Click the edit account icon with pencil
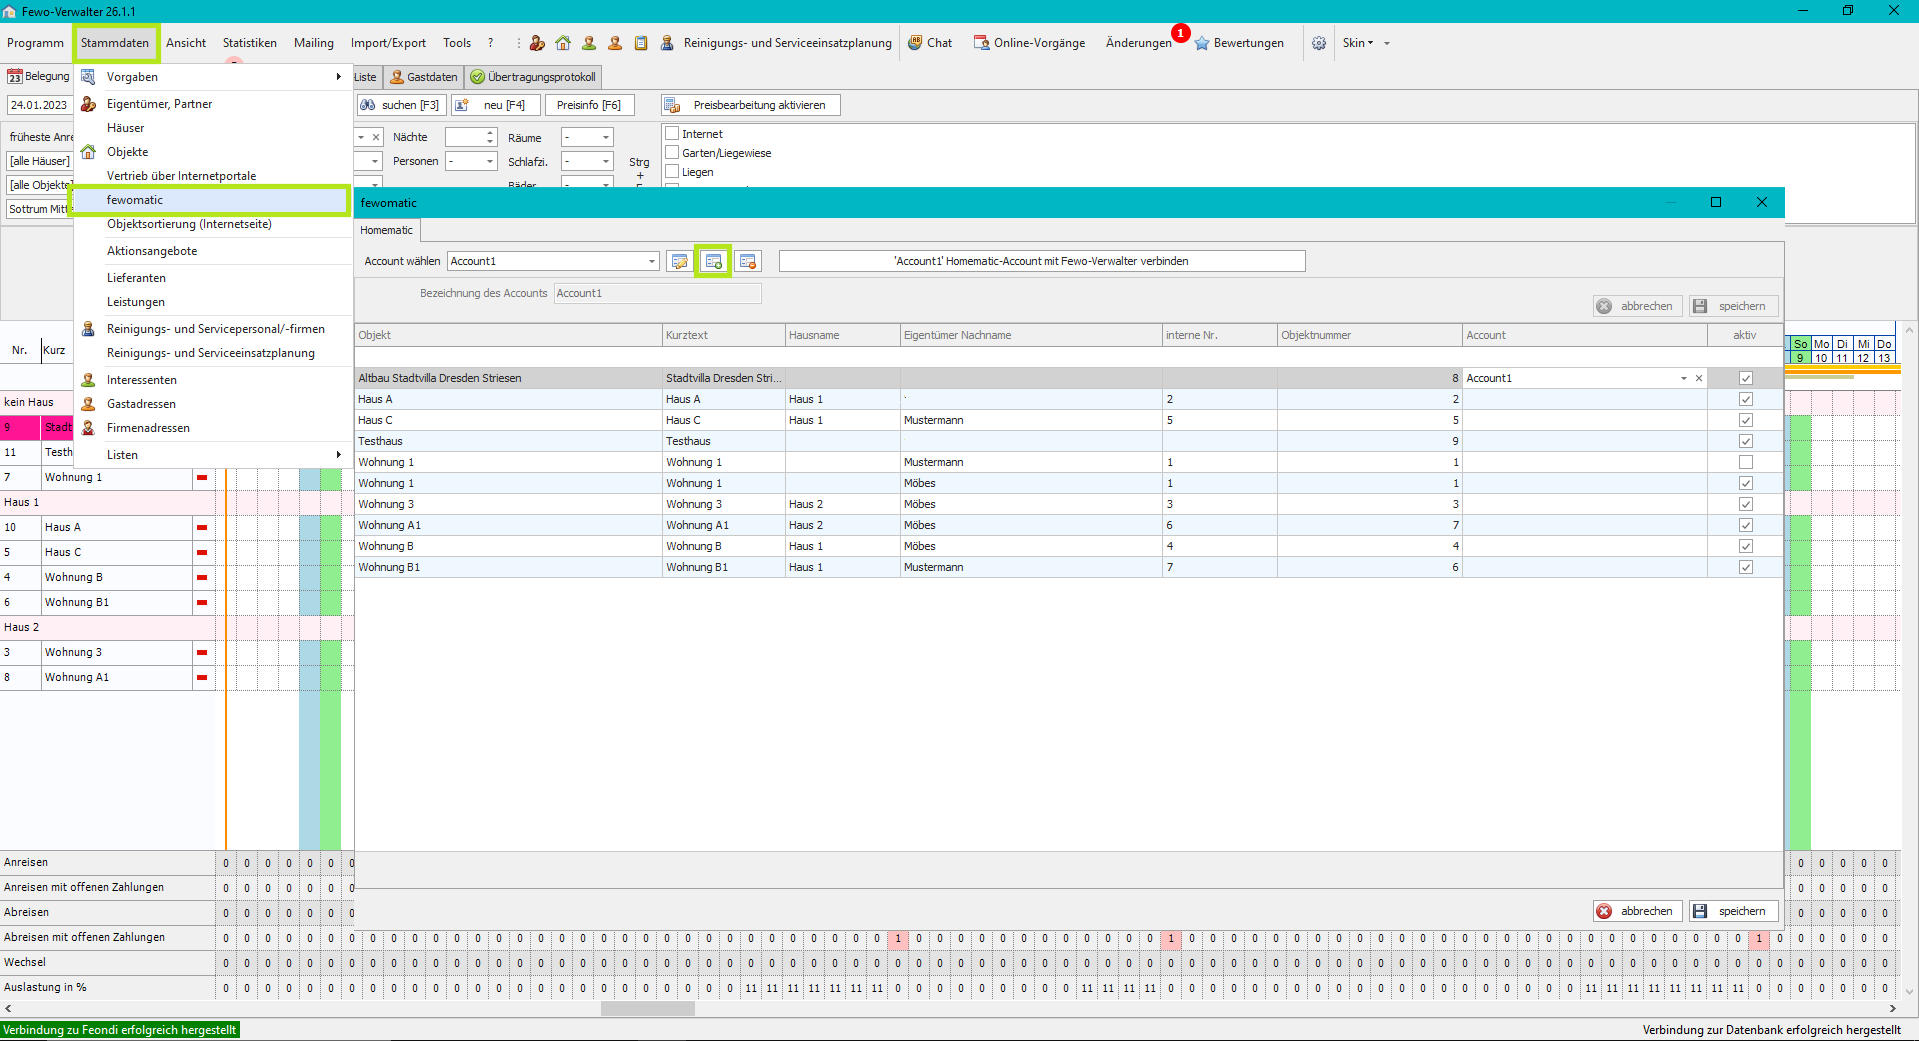The image size is (1919, 1041). [x=680, y=261]
